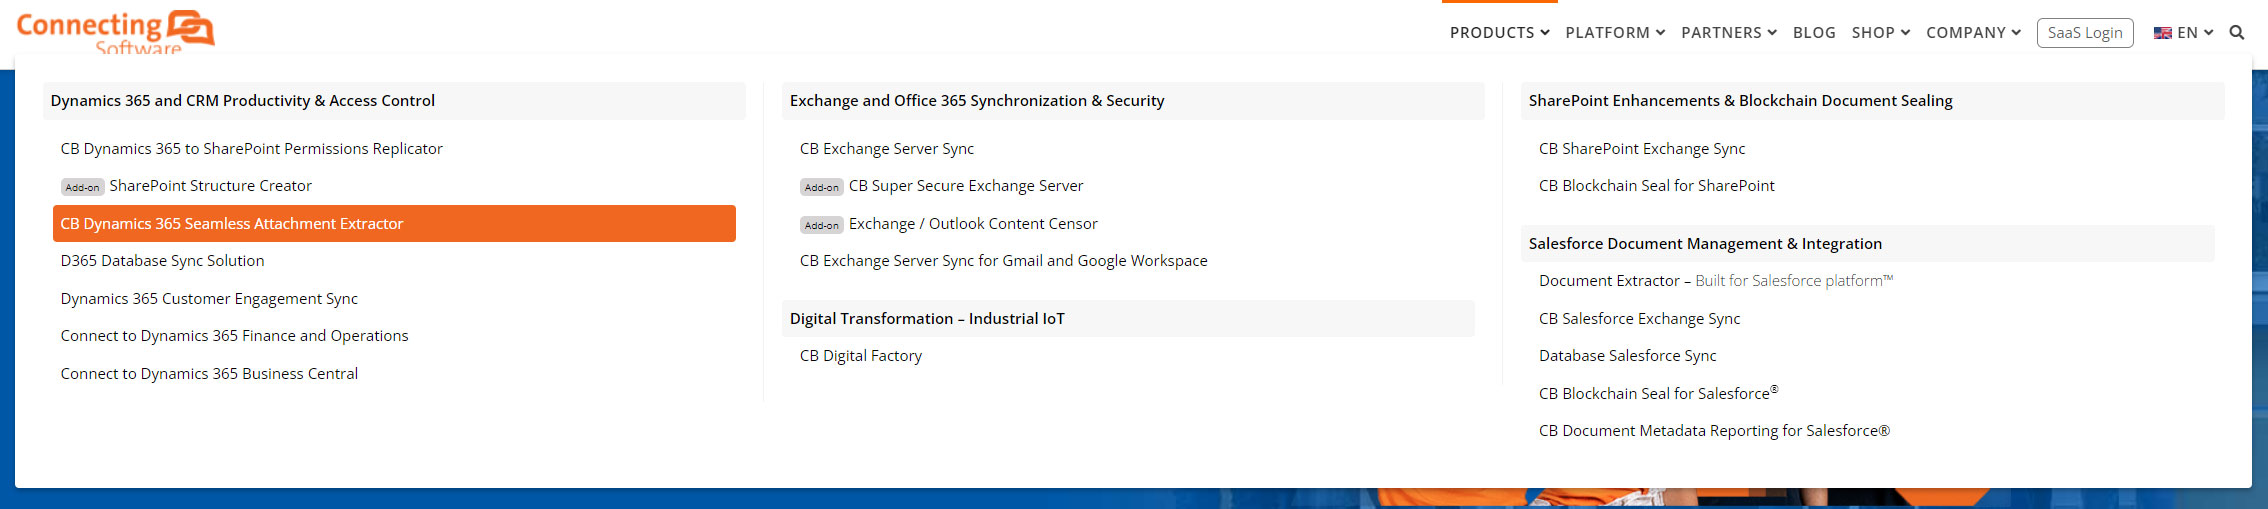The height and width of the screenshot is (509, 2268).
Task: Click the Connecting Software logo
Action: coord(115,32)
